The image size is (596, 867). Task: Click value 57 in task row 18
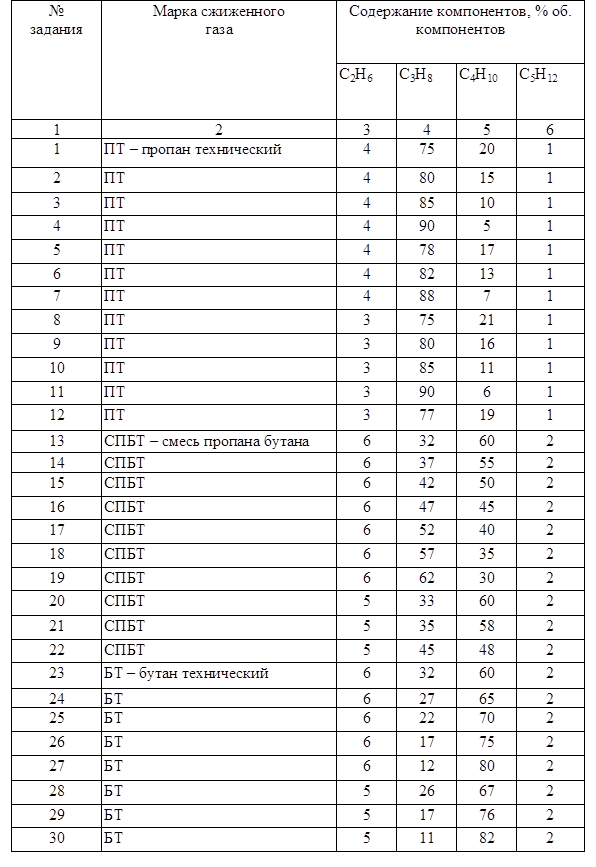(426, 554)
